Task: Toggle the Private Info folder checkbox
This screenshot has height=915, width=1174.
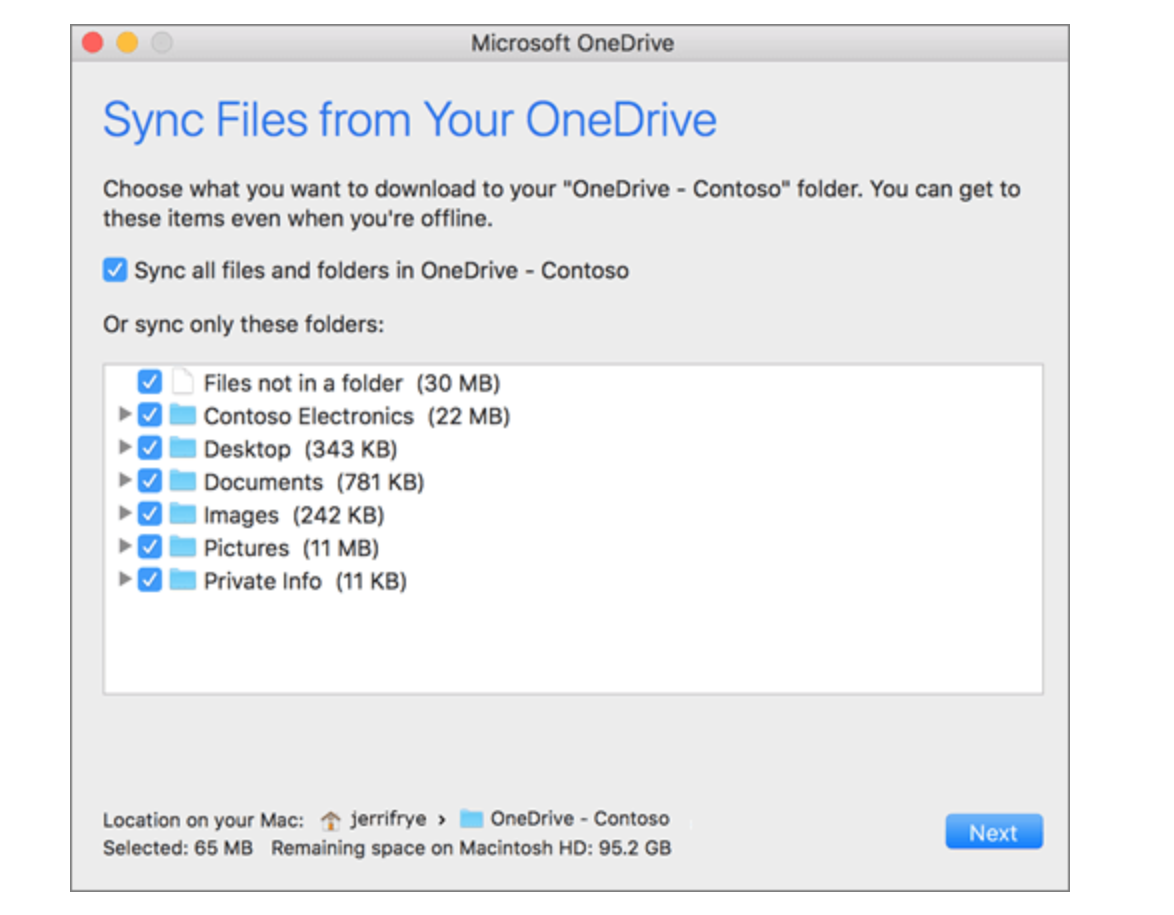Action: pyautogui.click(x=150, y=580)
